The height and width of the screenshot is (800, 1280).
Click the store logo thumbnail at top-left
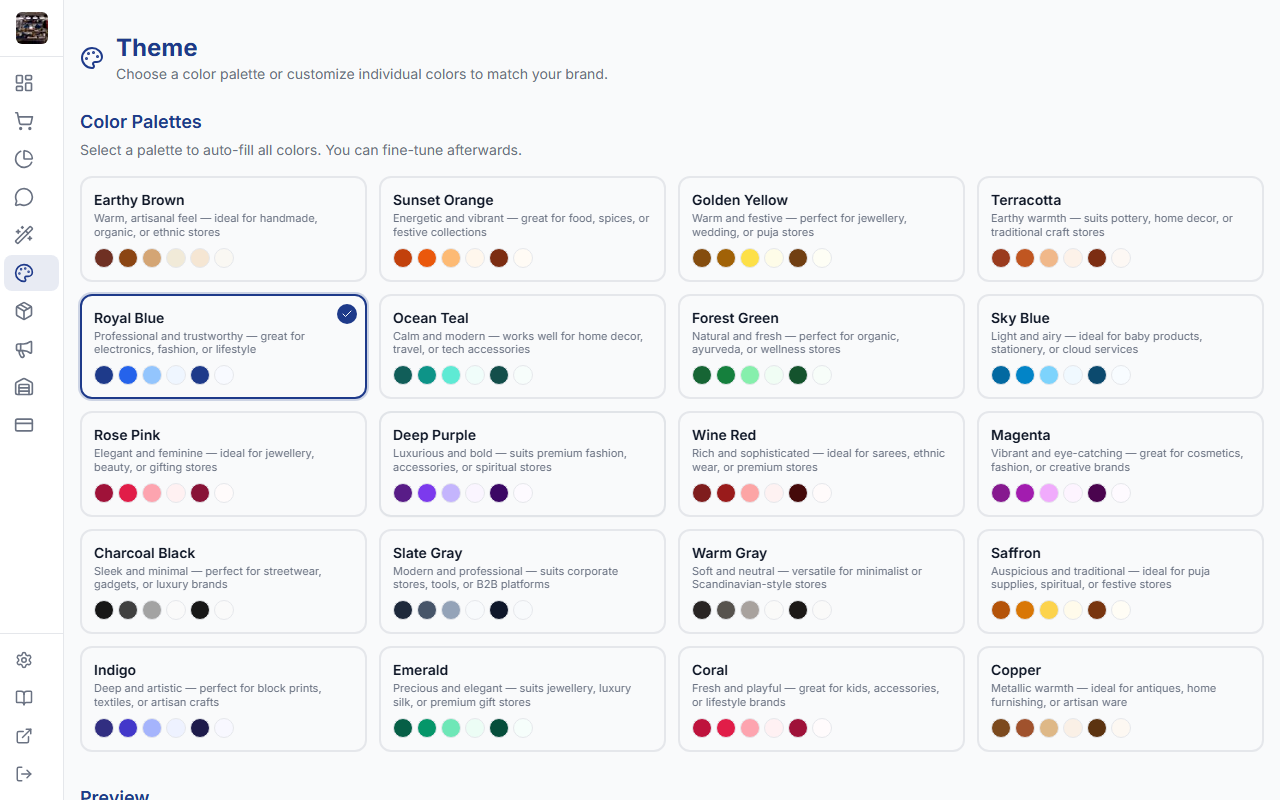(32, 28)
